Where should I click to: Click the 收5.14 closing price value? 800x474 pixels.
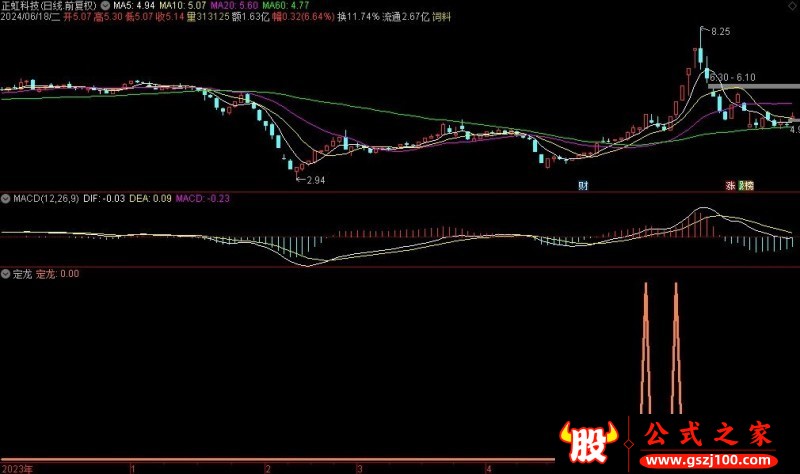(x=169, y=17)
